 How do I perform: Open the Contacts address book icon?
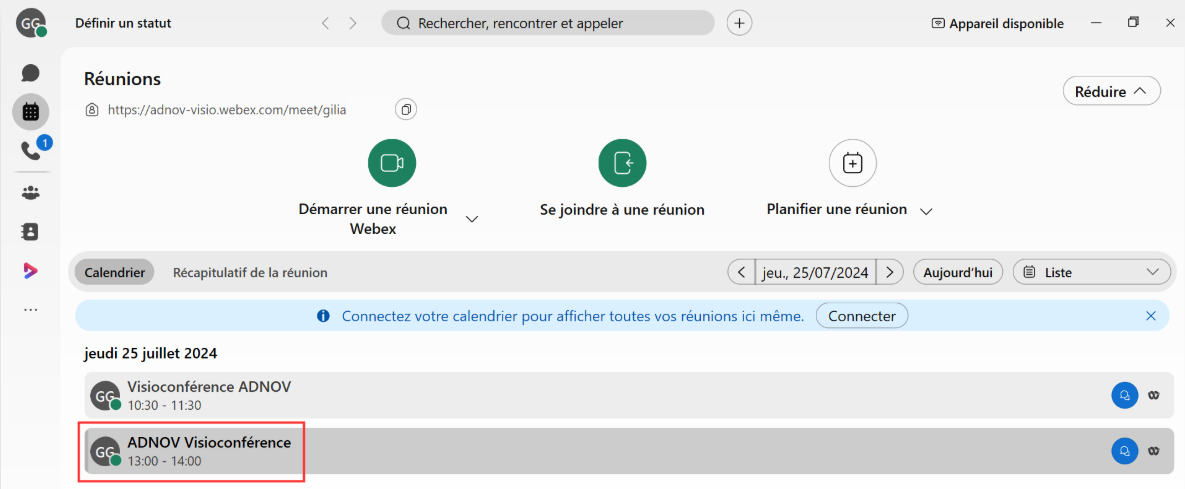tap(30, 232)
